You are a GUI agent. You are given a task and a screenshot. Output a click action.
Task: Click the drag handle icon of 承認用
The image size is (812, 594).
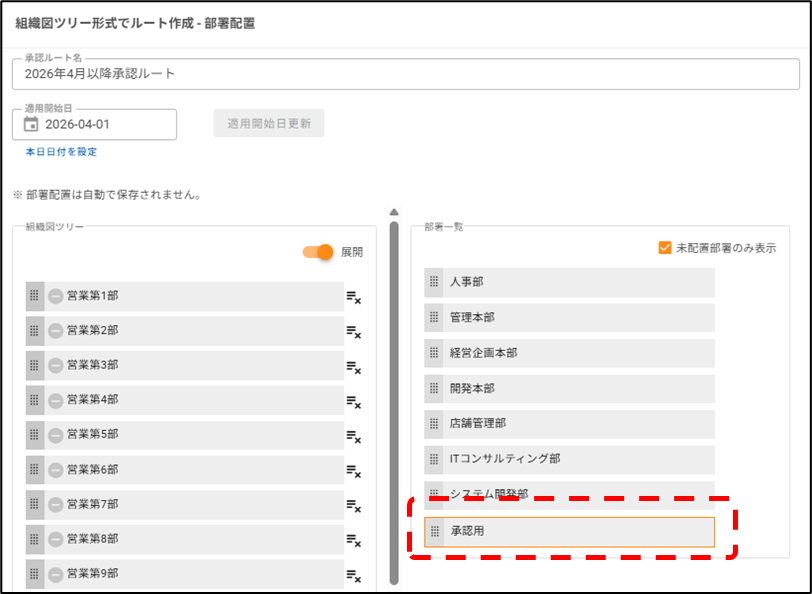click(x=434, y=532)
